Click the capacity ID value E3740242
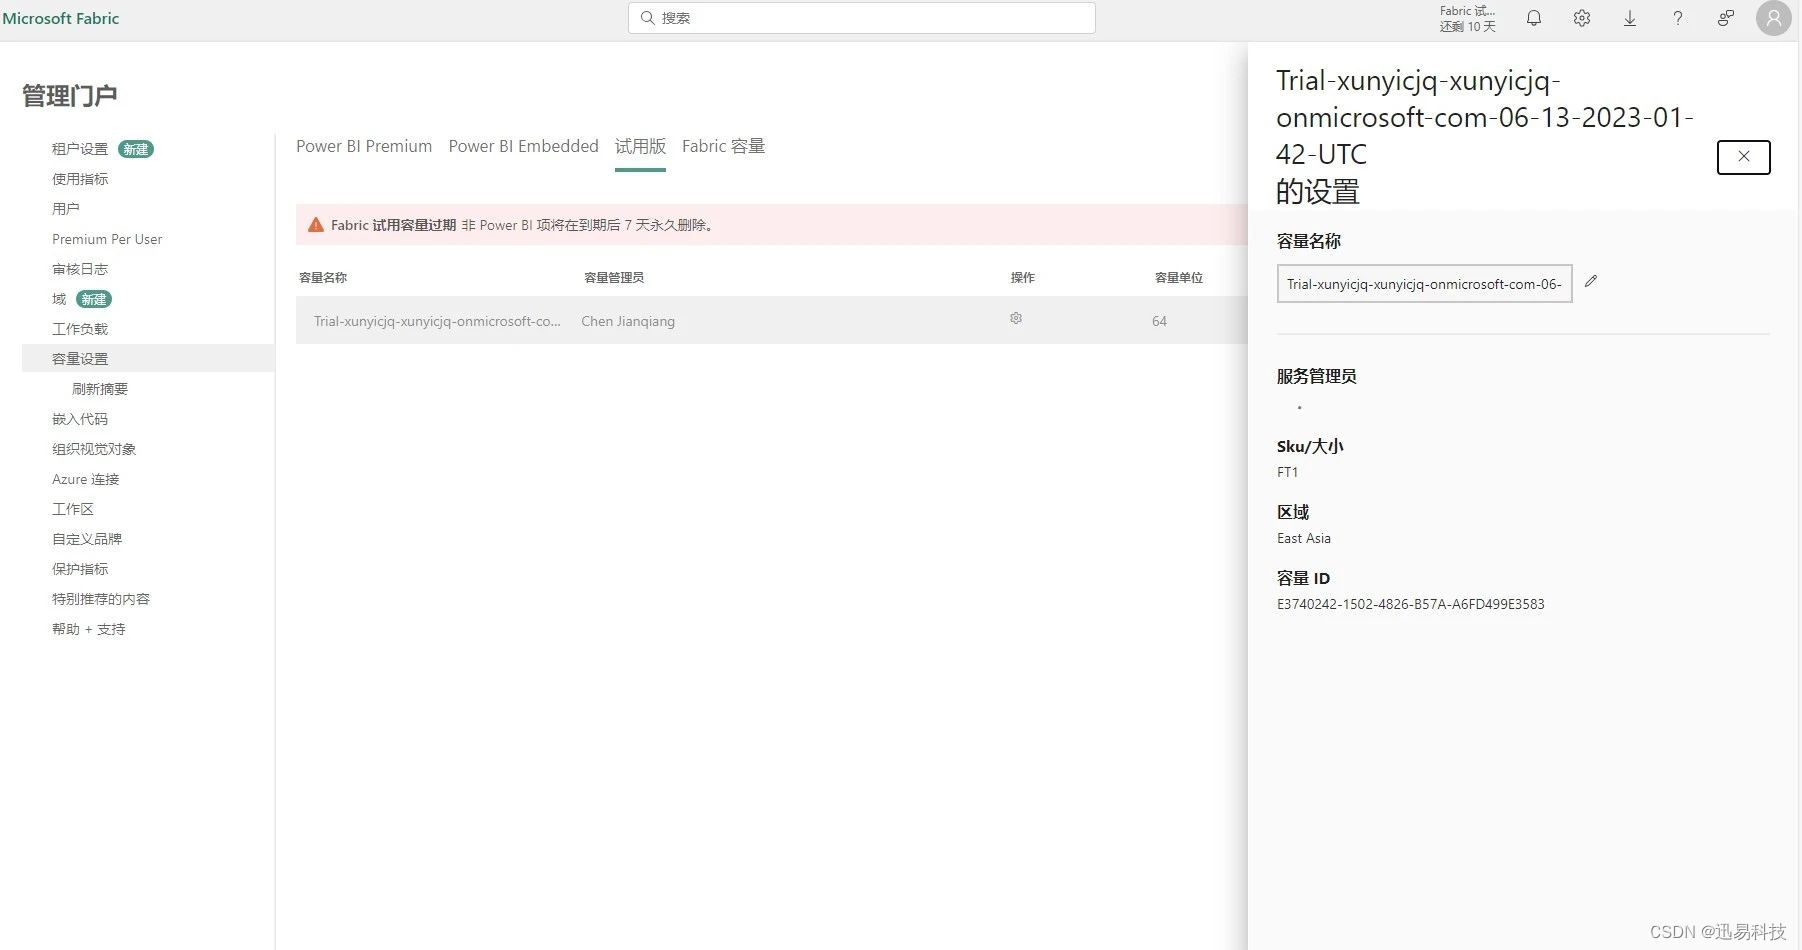This screenshot has width=1802, height=950. click(x=1410, y=604)
